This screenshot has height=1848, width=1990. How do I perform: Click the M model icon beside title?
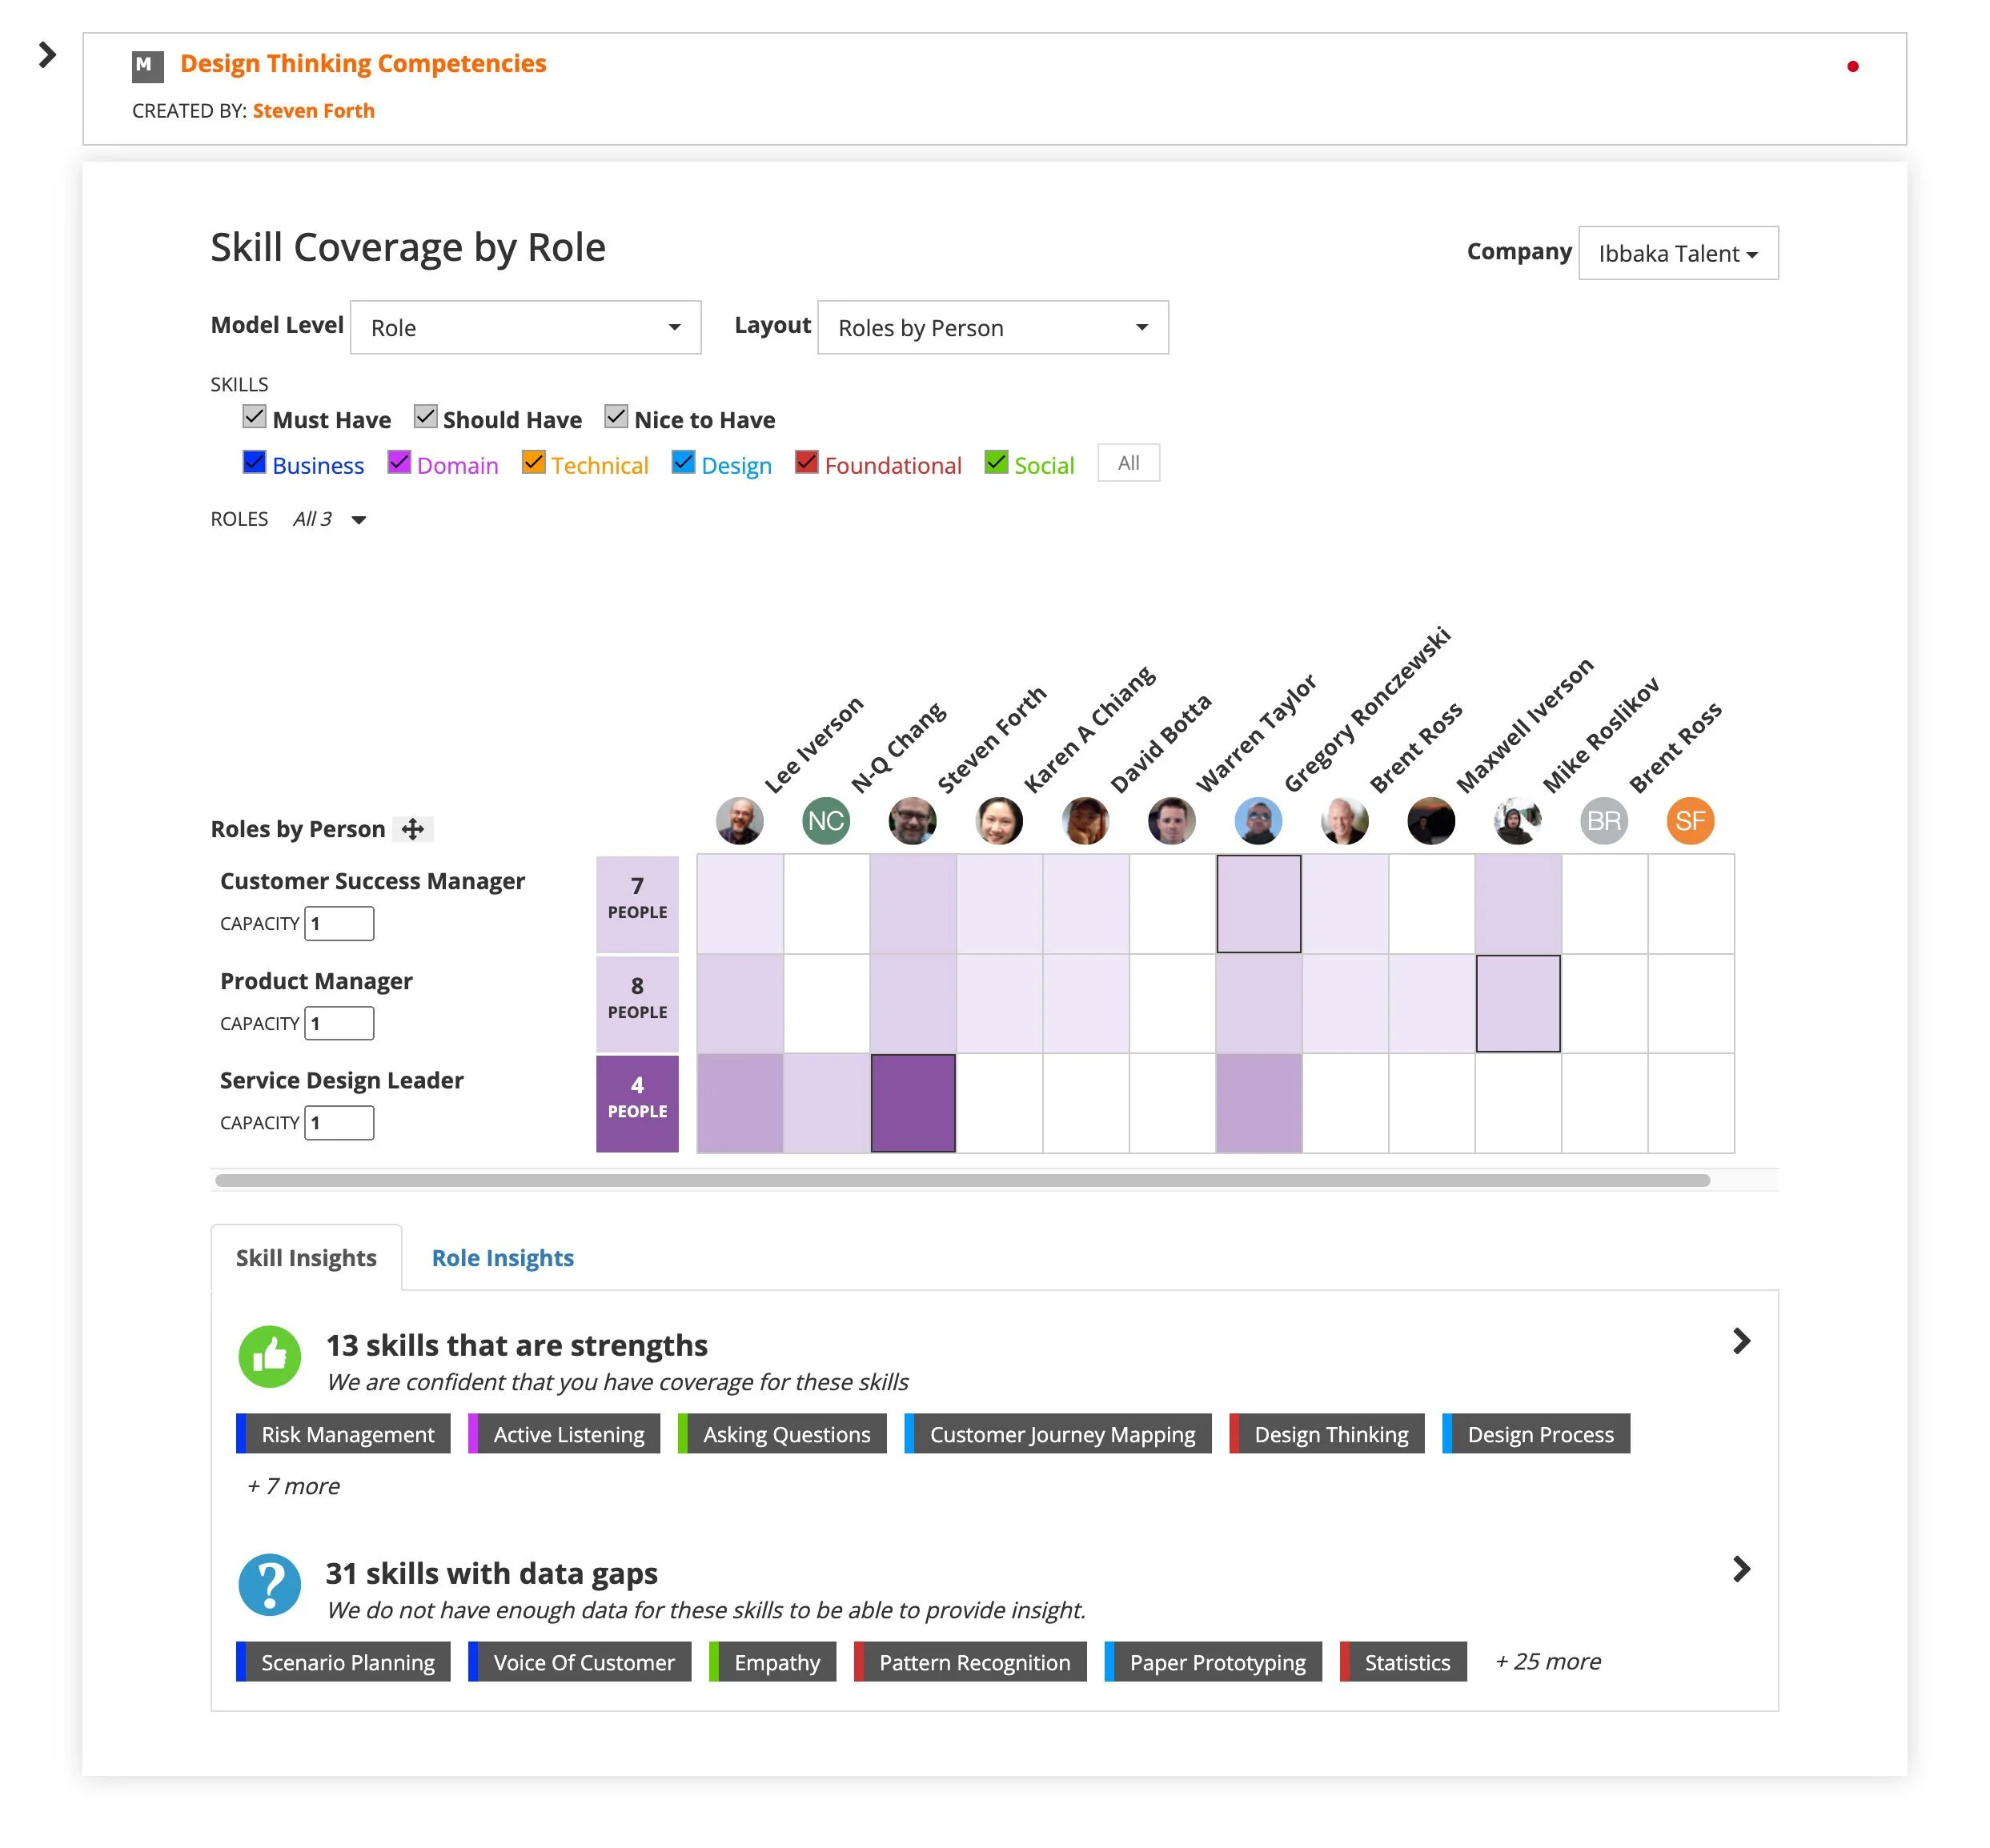pos(147,66)
